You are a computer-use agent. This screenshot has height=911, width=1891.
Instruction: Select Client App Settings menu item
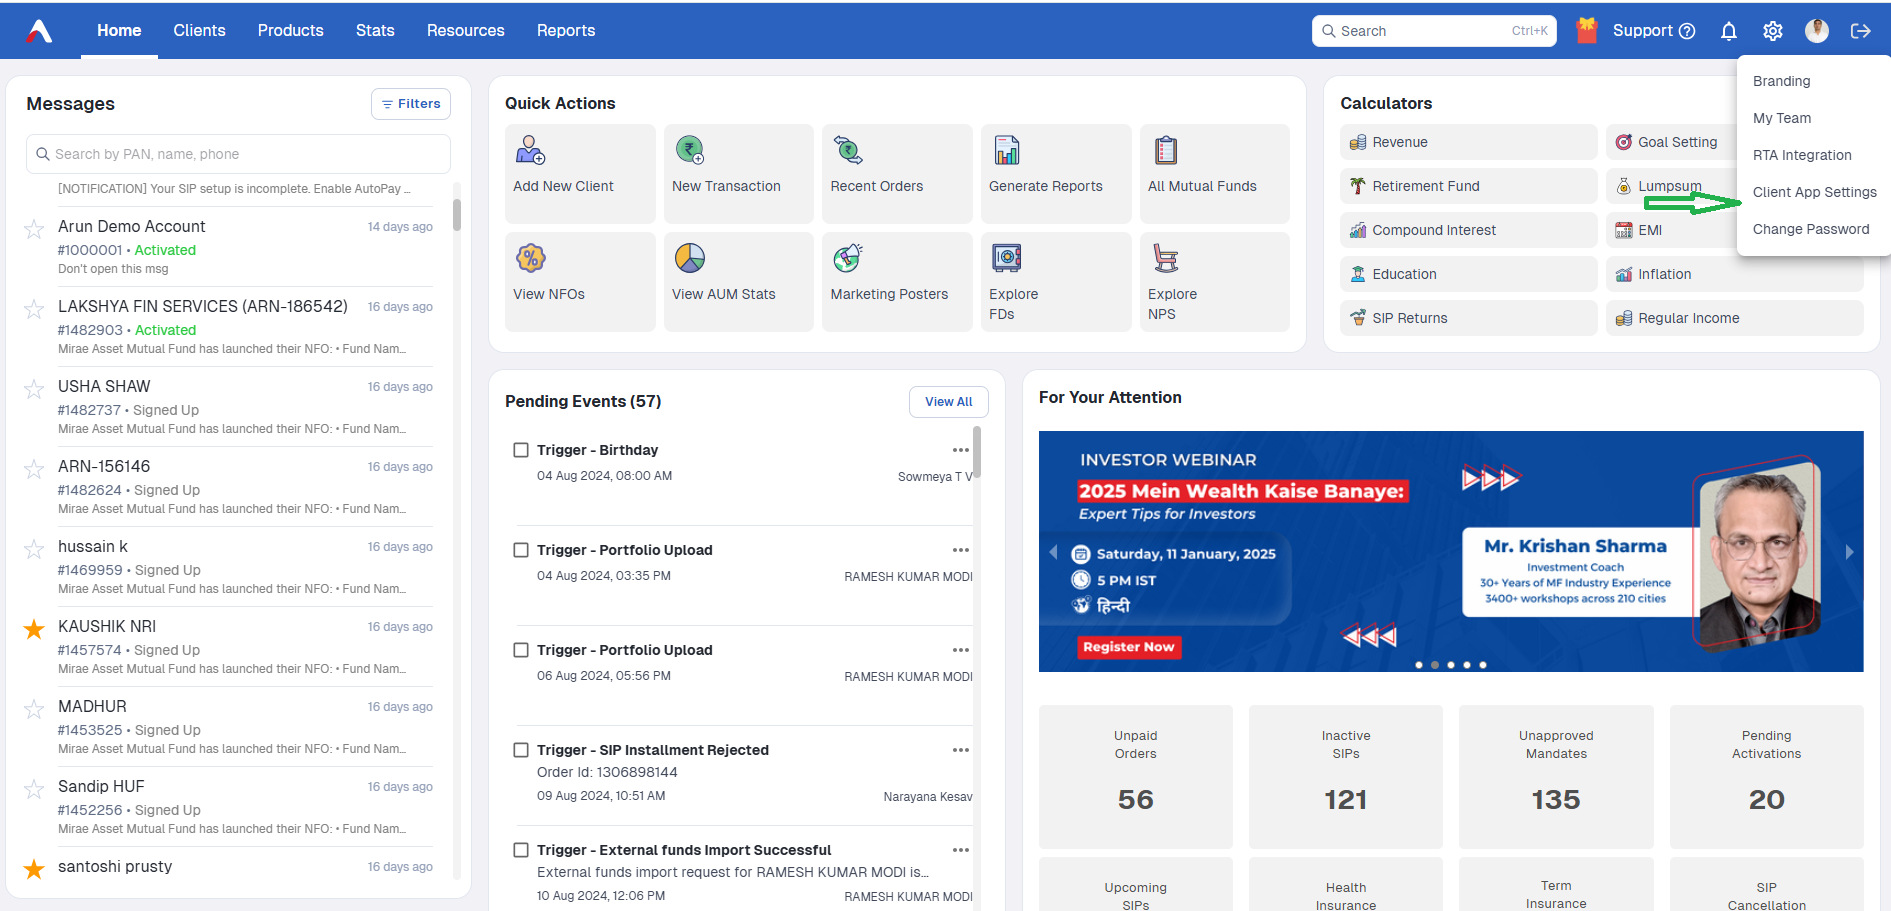tap(1814, 192)
